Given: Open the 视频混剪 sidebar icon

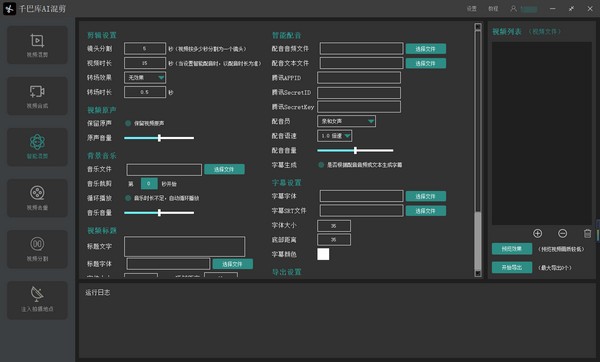Looking at the screenshot, I should click(x=37, y=40).
